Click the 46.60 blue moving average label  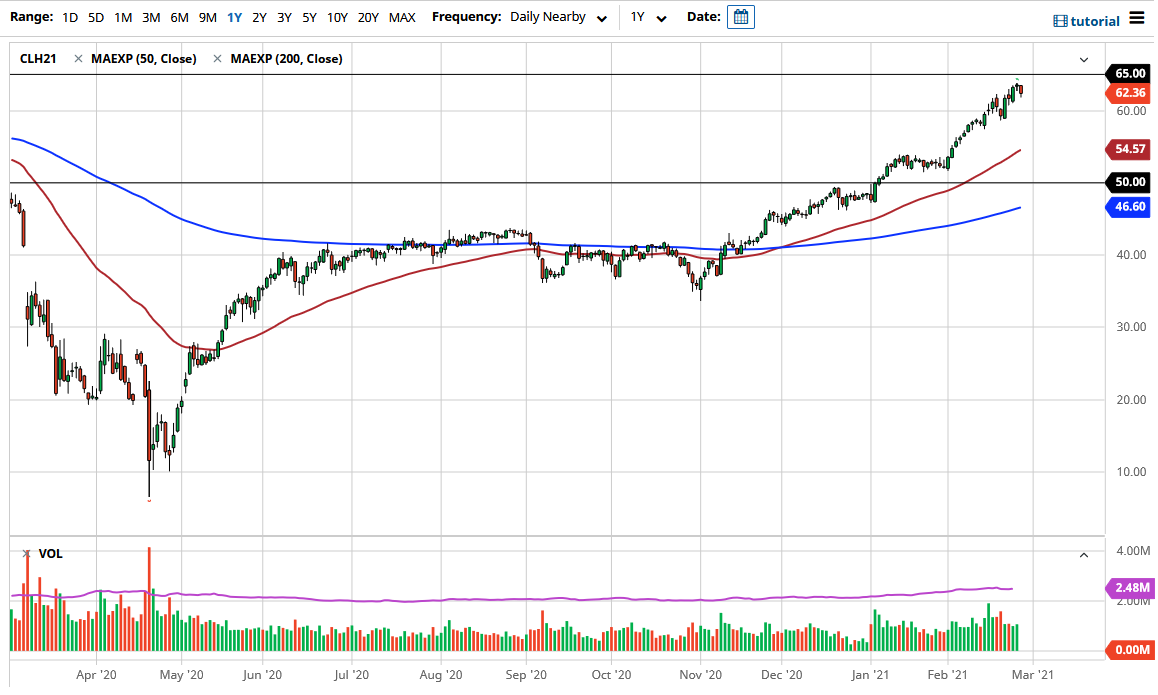1128,207
